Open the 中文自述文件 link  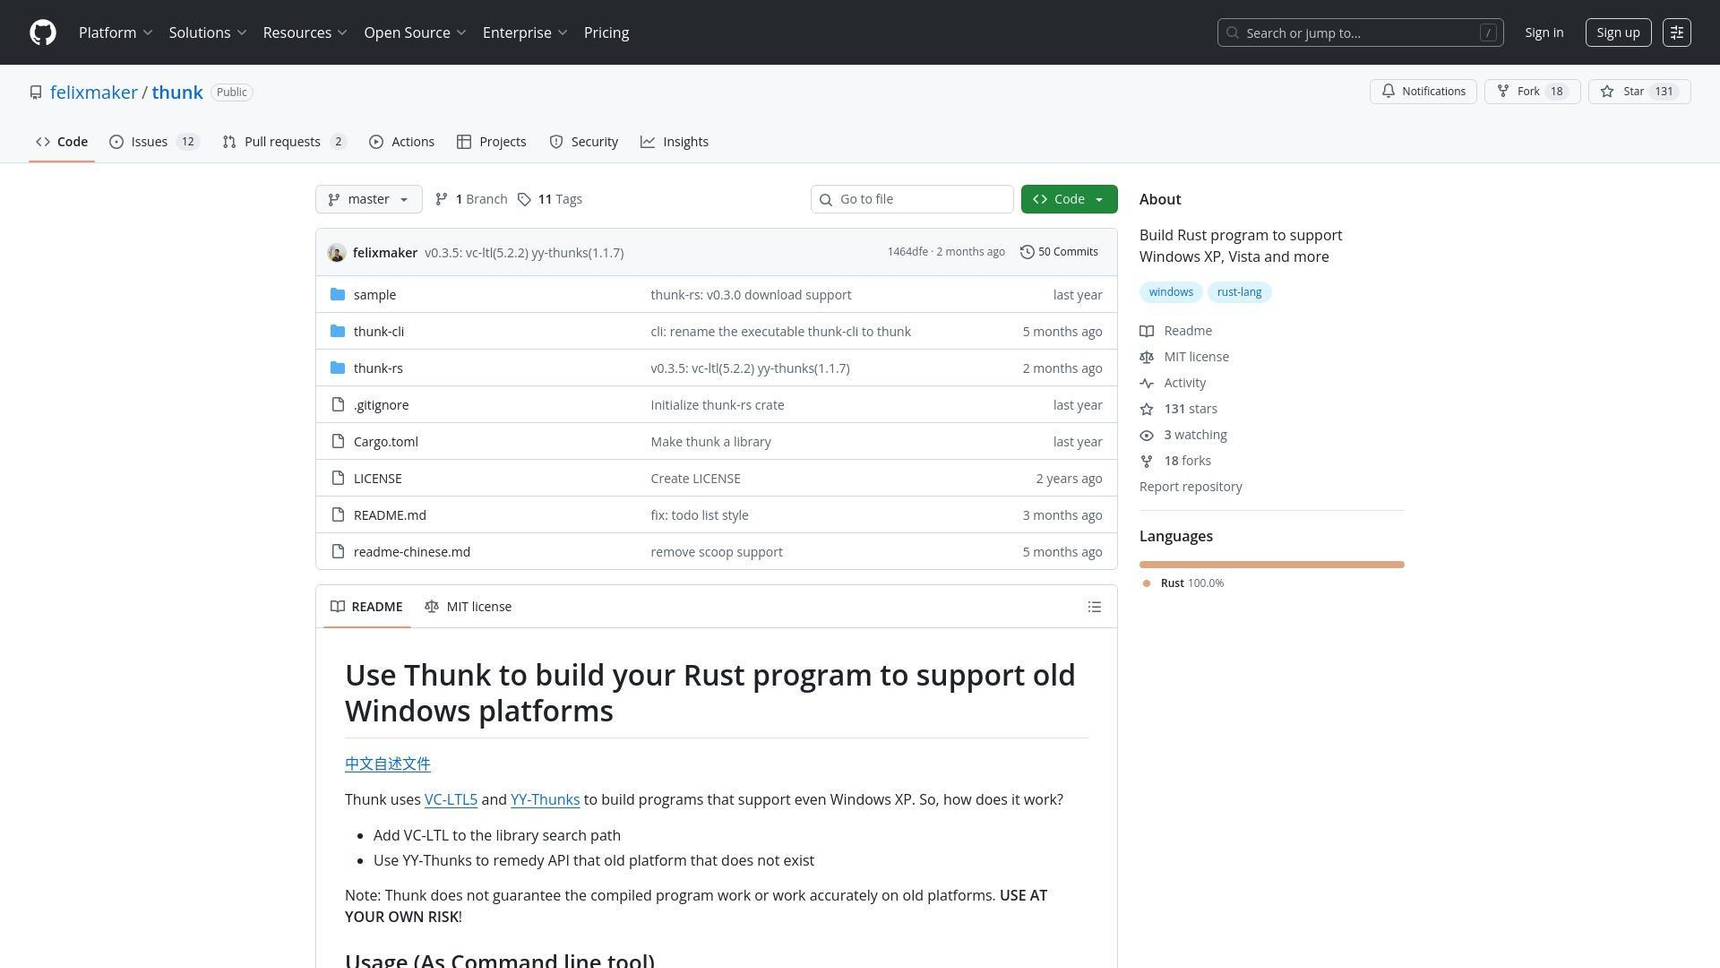(387, 764)
